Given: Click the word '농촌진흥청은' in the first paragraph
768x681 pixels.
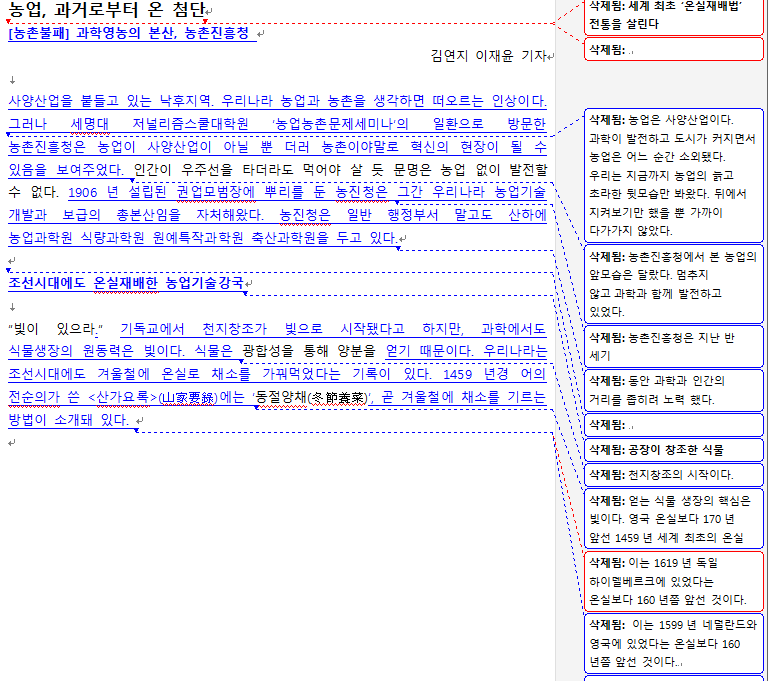Looking at the screenshot, I should (x=47, y=146).
